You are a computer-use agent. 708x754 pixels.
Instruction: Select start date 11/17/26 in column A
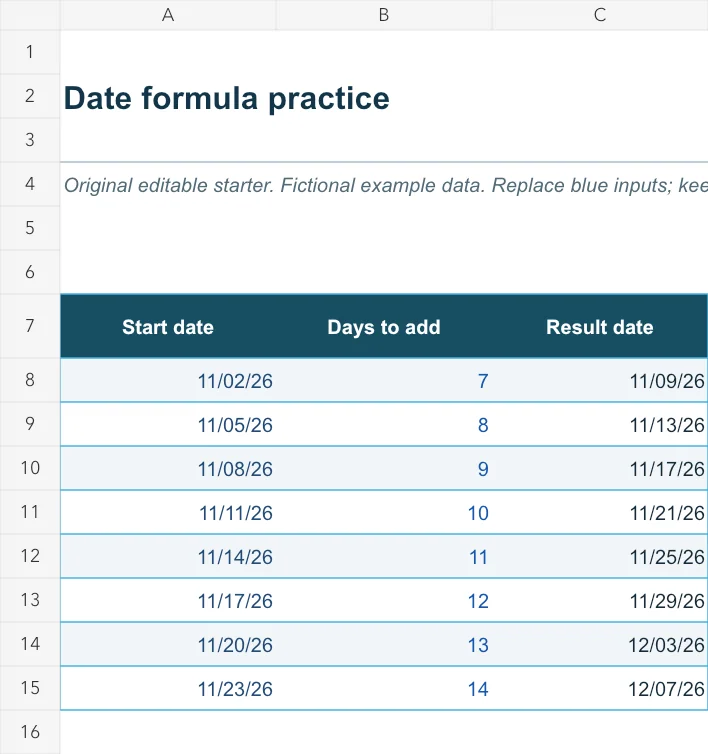(168, 600)
